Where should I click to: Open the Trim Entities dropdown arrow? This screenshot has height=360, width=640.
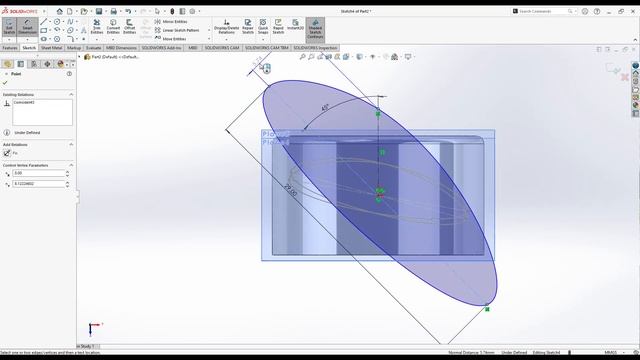97,40
